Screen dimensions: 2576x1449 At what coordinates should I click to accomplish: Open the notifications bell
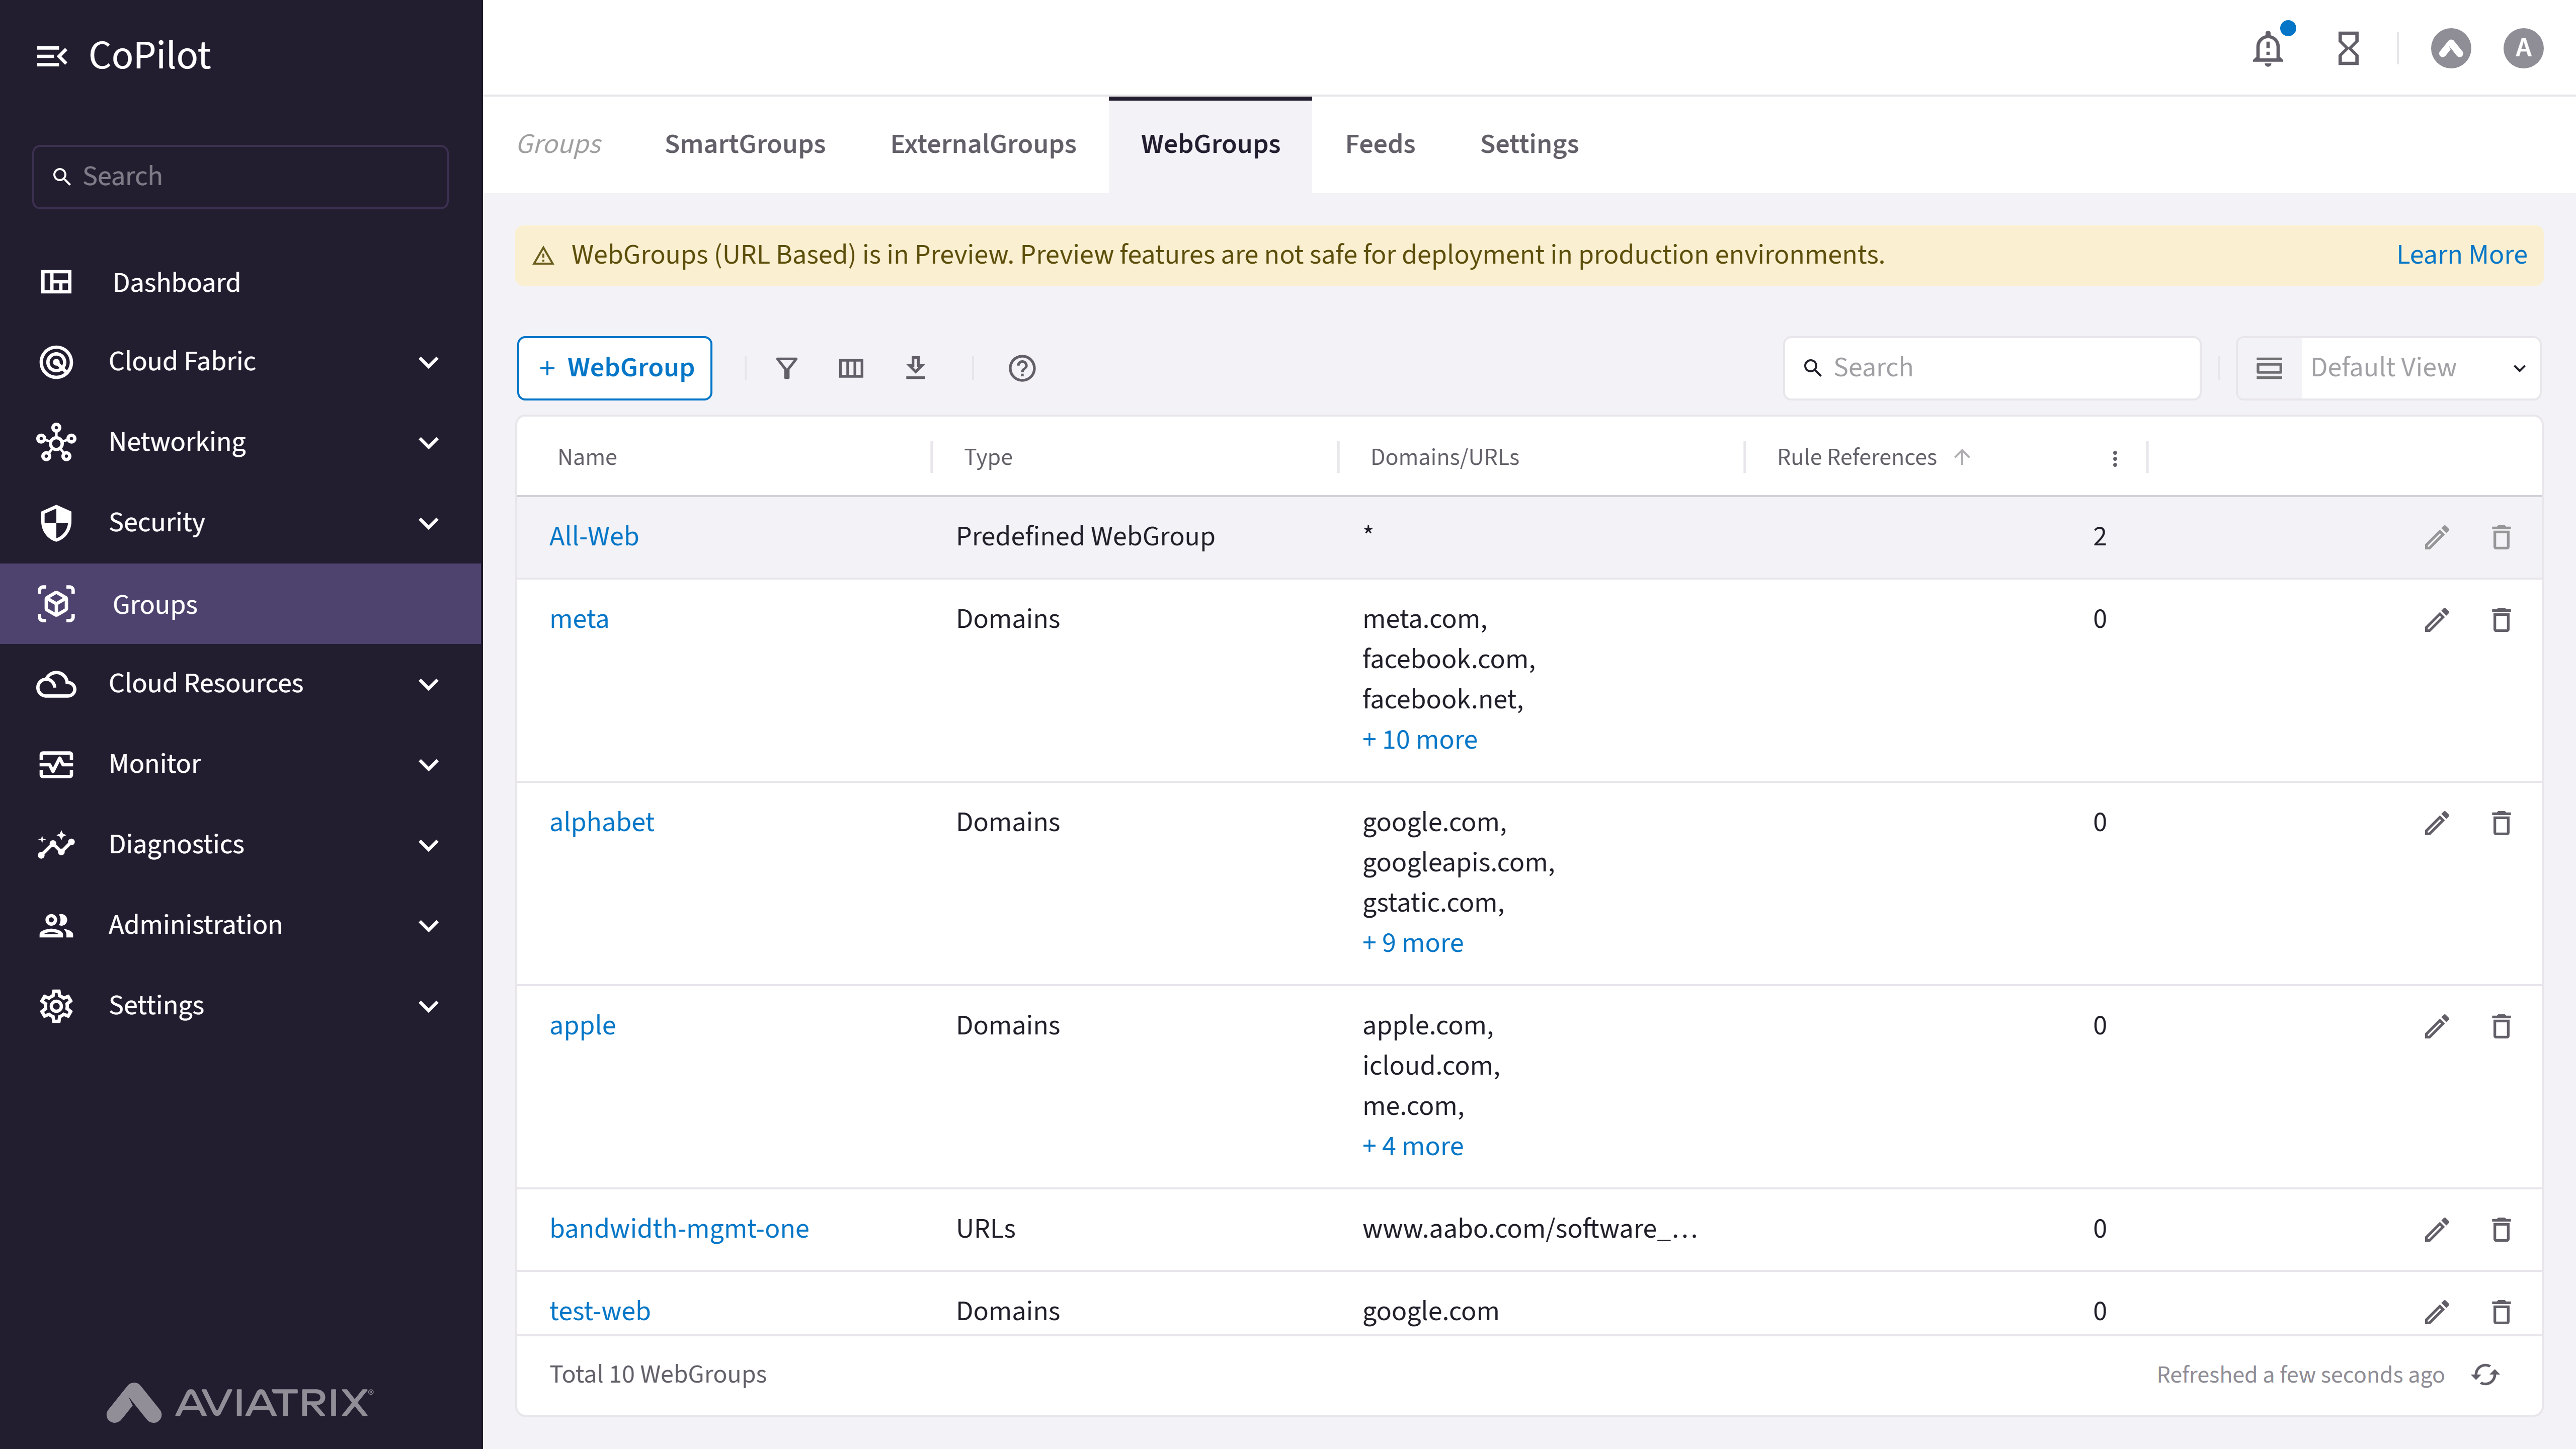coord(2268,48)
